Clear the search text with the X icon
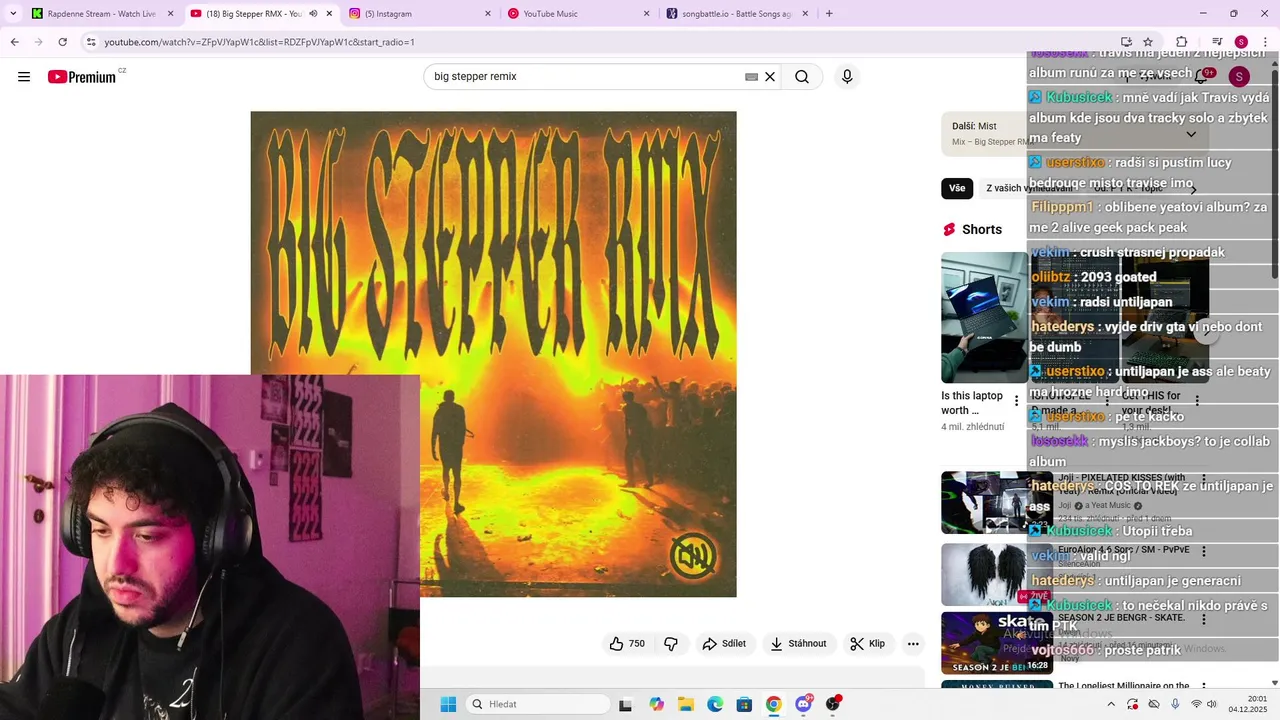The width and height of the screenshot is (1280, 720). pos(770,77)
